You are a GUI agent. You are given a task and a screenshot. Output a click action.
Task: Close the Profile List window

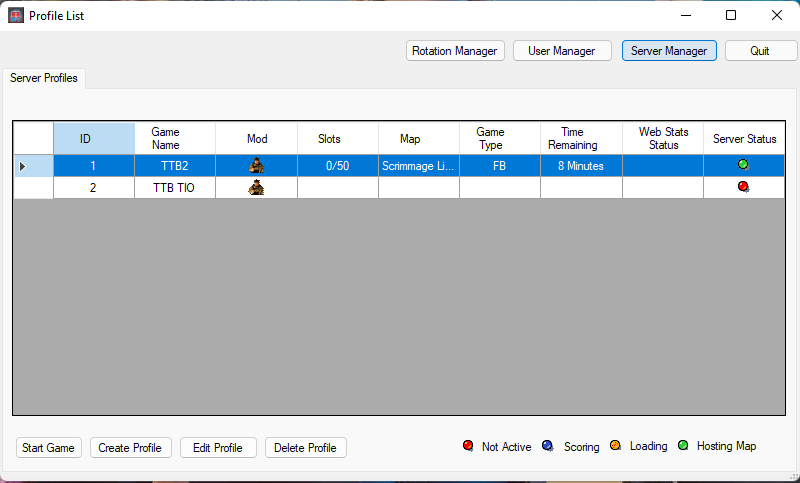click(777, 15)
